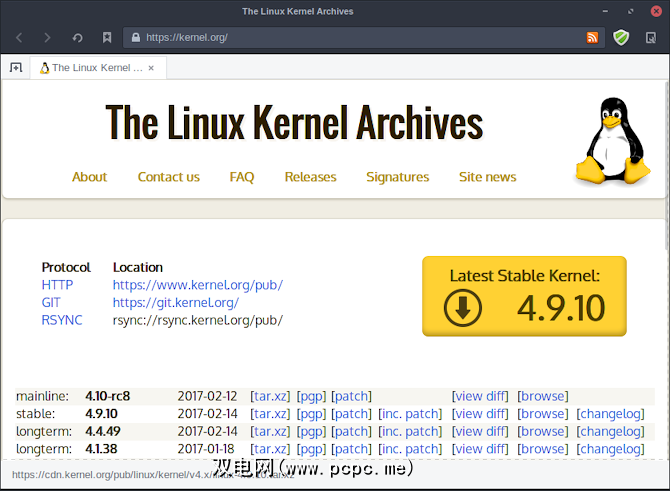Click the GIT protocol link
The width and height of the screenshot is (670, 491).
51,303
